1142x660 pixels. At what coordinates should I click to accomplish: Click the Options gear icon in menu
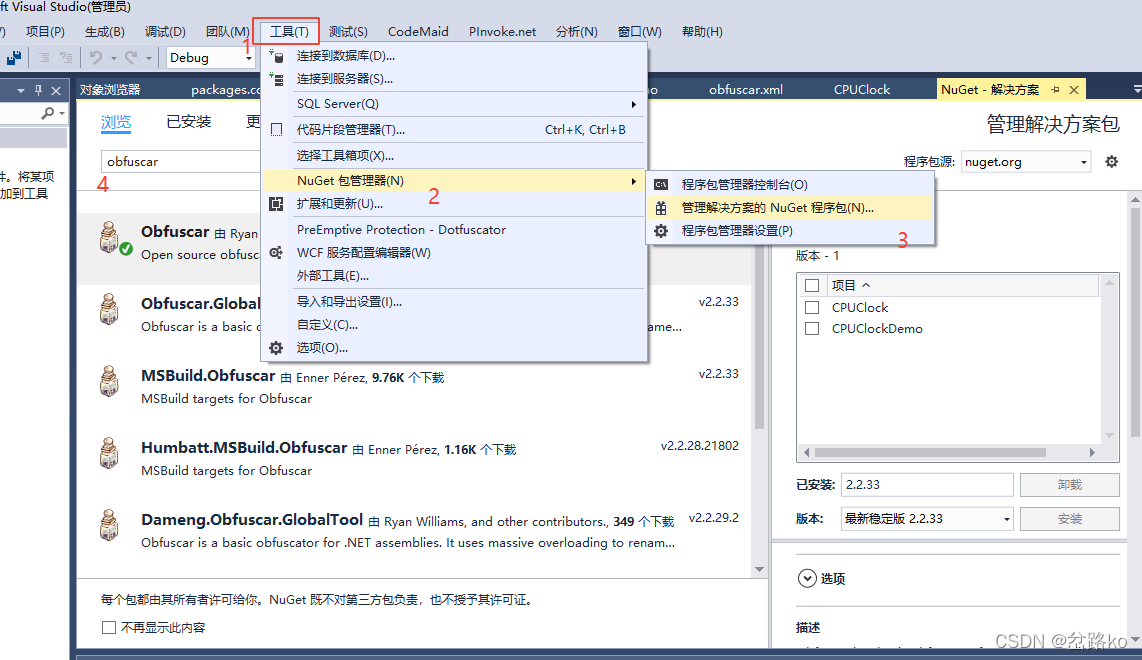pyautogui.click(x=276, y=348)
